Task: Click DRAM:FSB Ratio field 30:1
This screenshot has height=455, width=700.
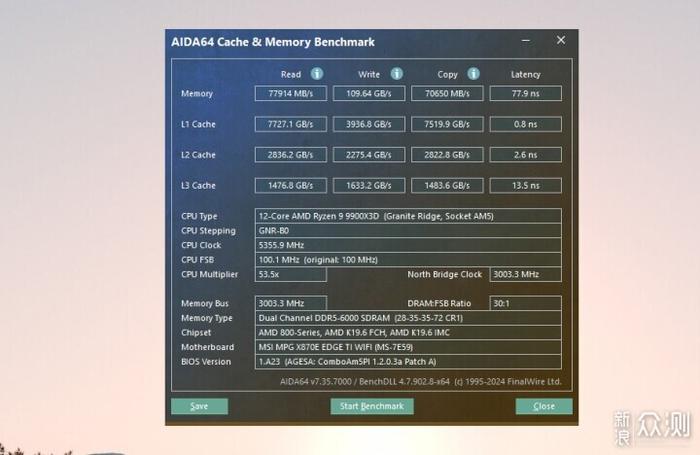Action: [525, 303]
